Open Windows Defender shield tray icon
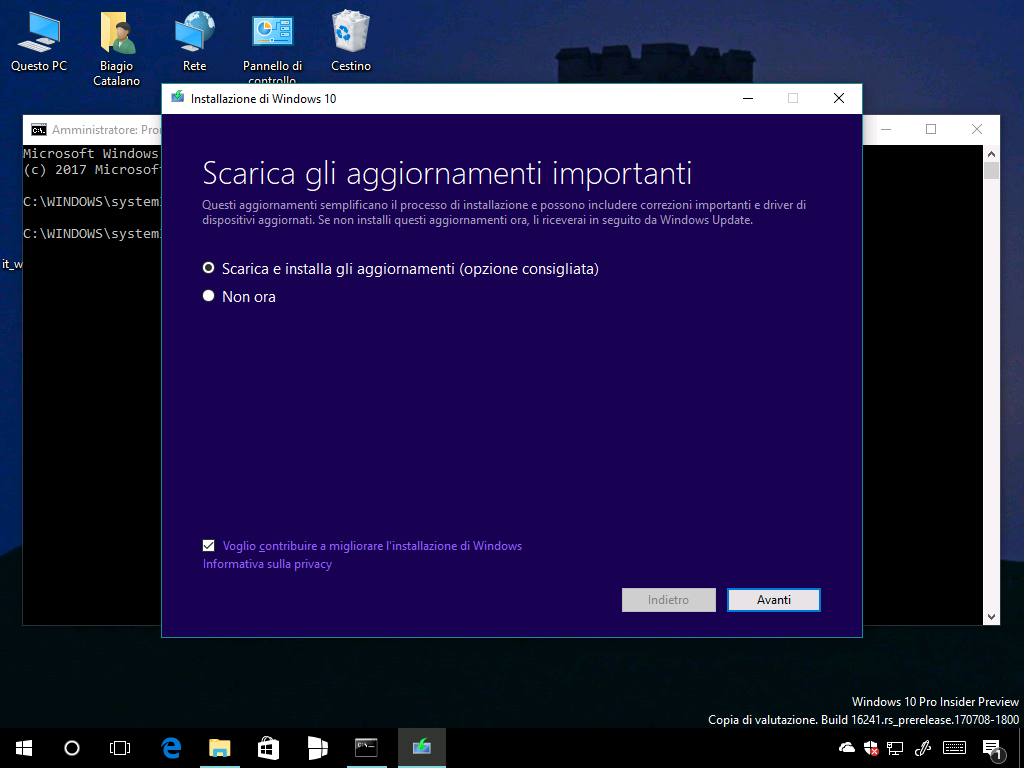 point(871,748)
